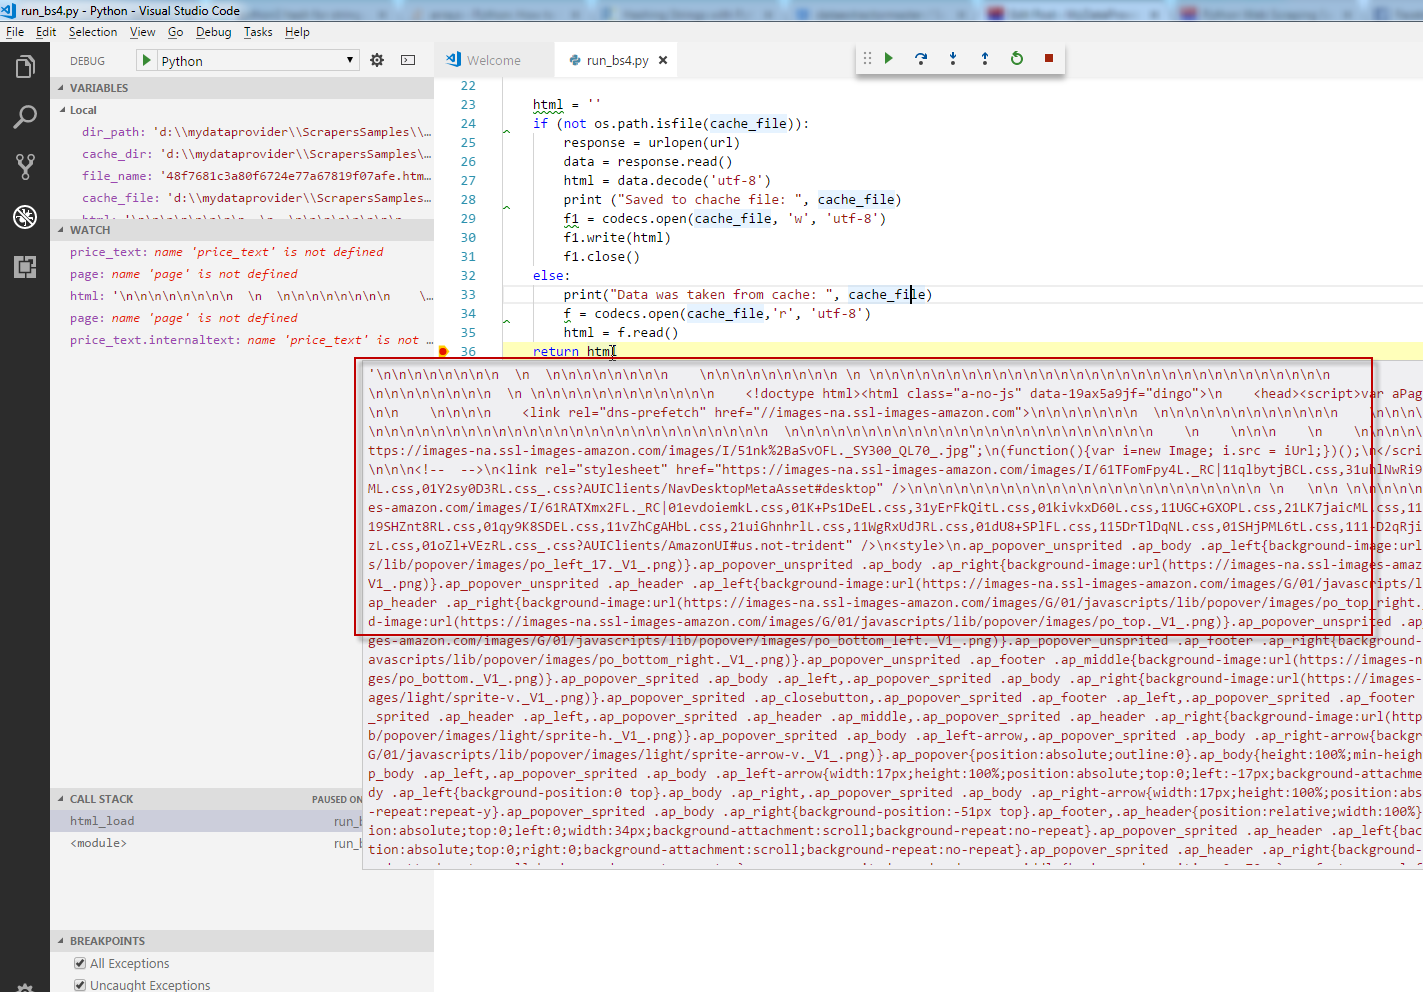
Task: Open the Debug Console
Action: 408,60
